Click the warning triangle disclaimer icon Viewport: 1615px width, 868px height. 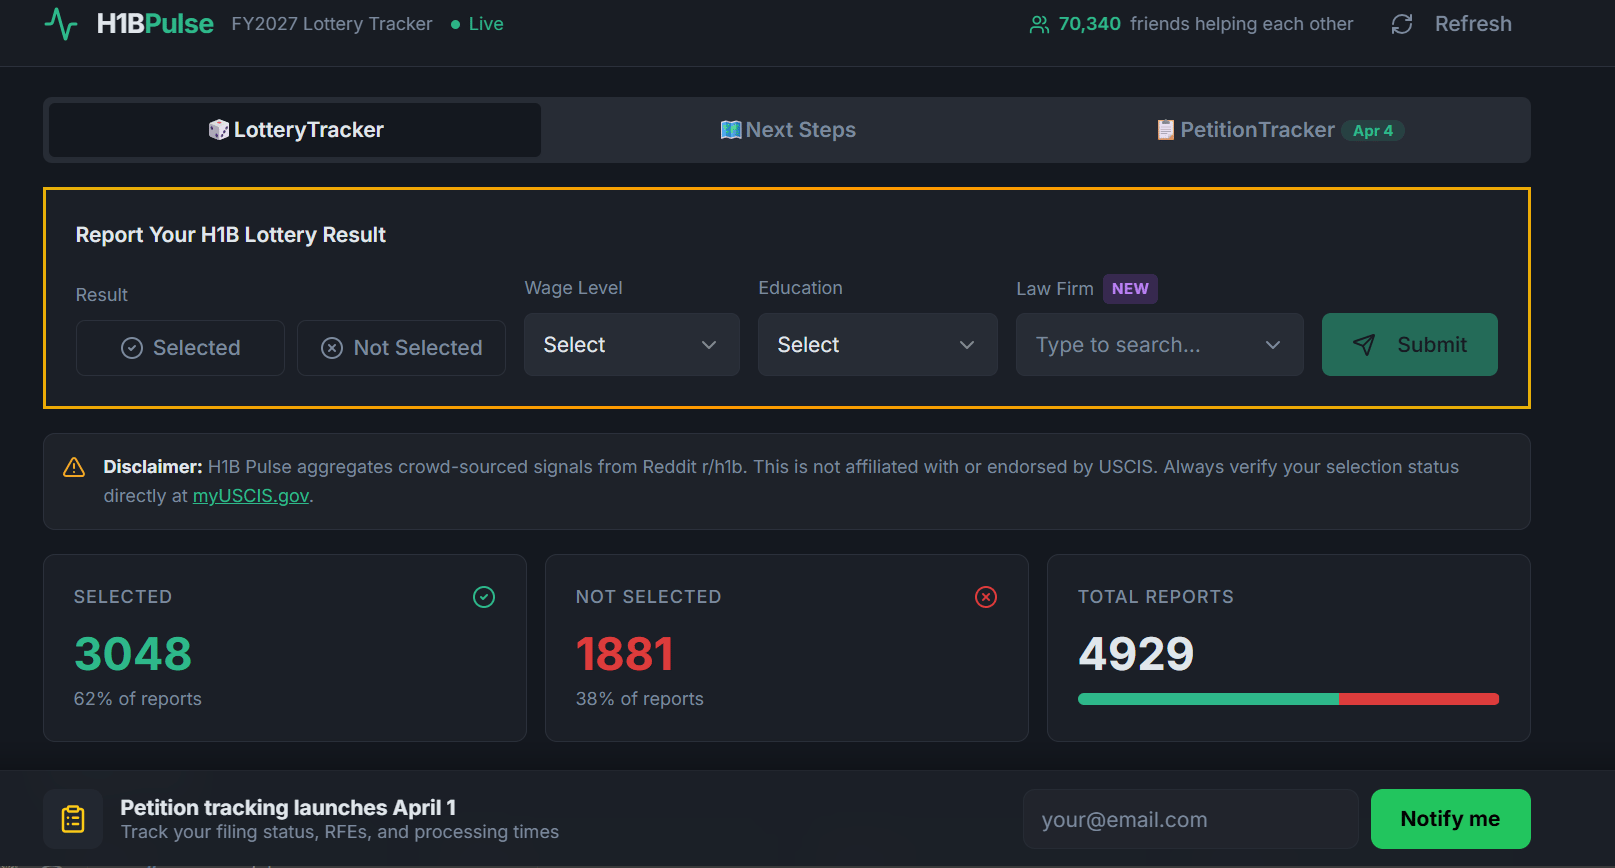(74, 467)
